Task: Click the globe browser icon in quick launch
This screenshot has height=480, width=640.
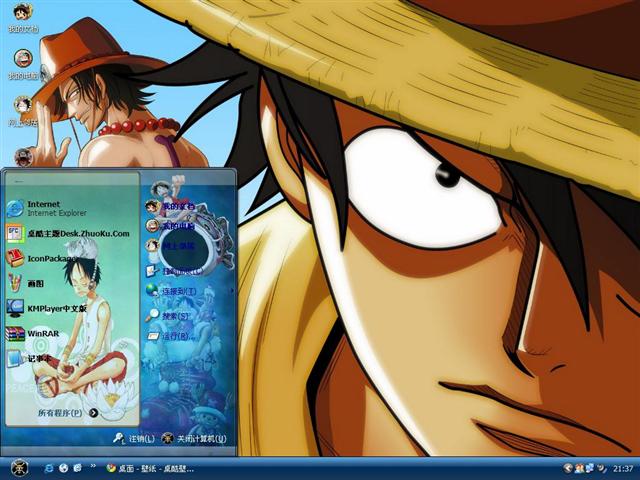Action: [63, 468]
